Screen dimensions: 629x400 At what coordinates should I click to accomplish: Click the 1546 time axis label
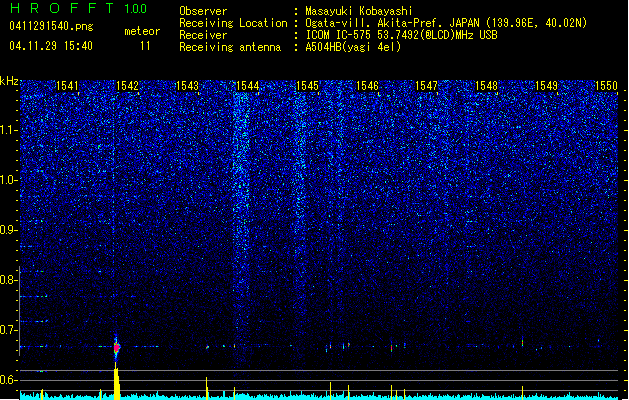367,86
